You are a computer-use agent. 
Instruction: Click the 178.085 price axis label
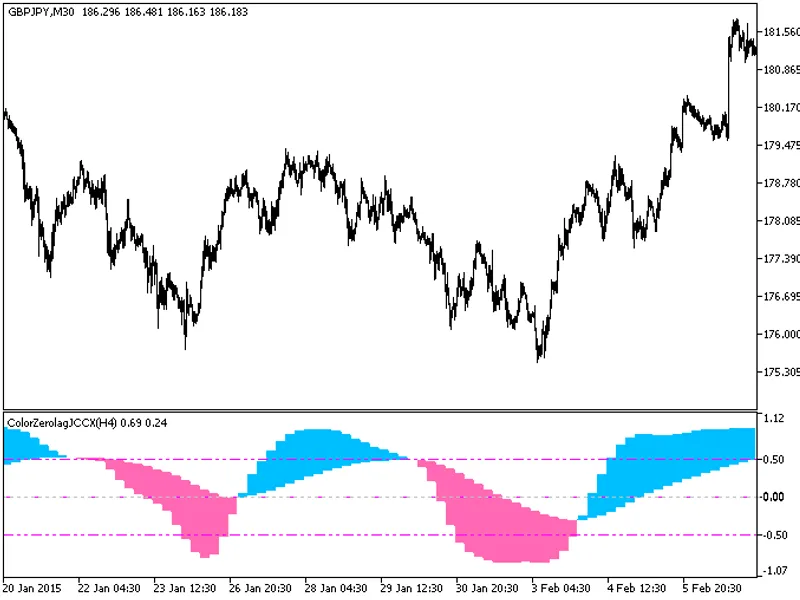click(x=781, y=220)
